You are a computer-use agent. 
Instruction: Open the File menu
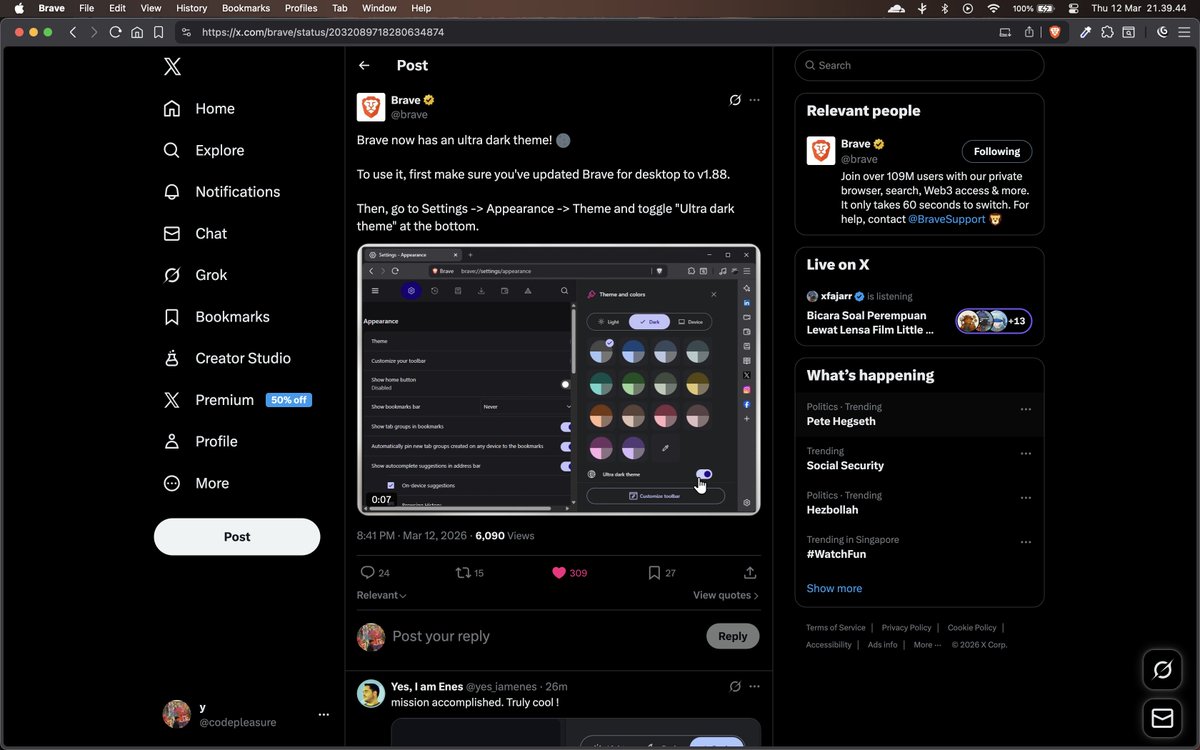pos(87,8)
